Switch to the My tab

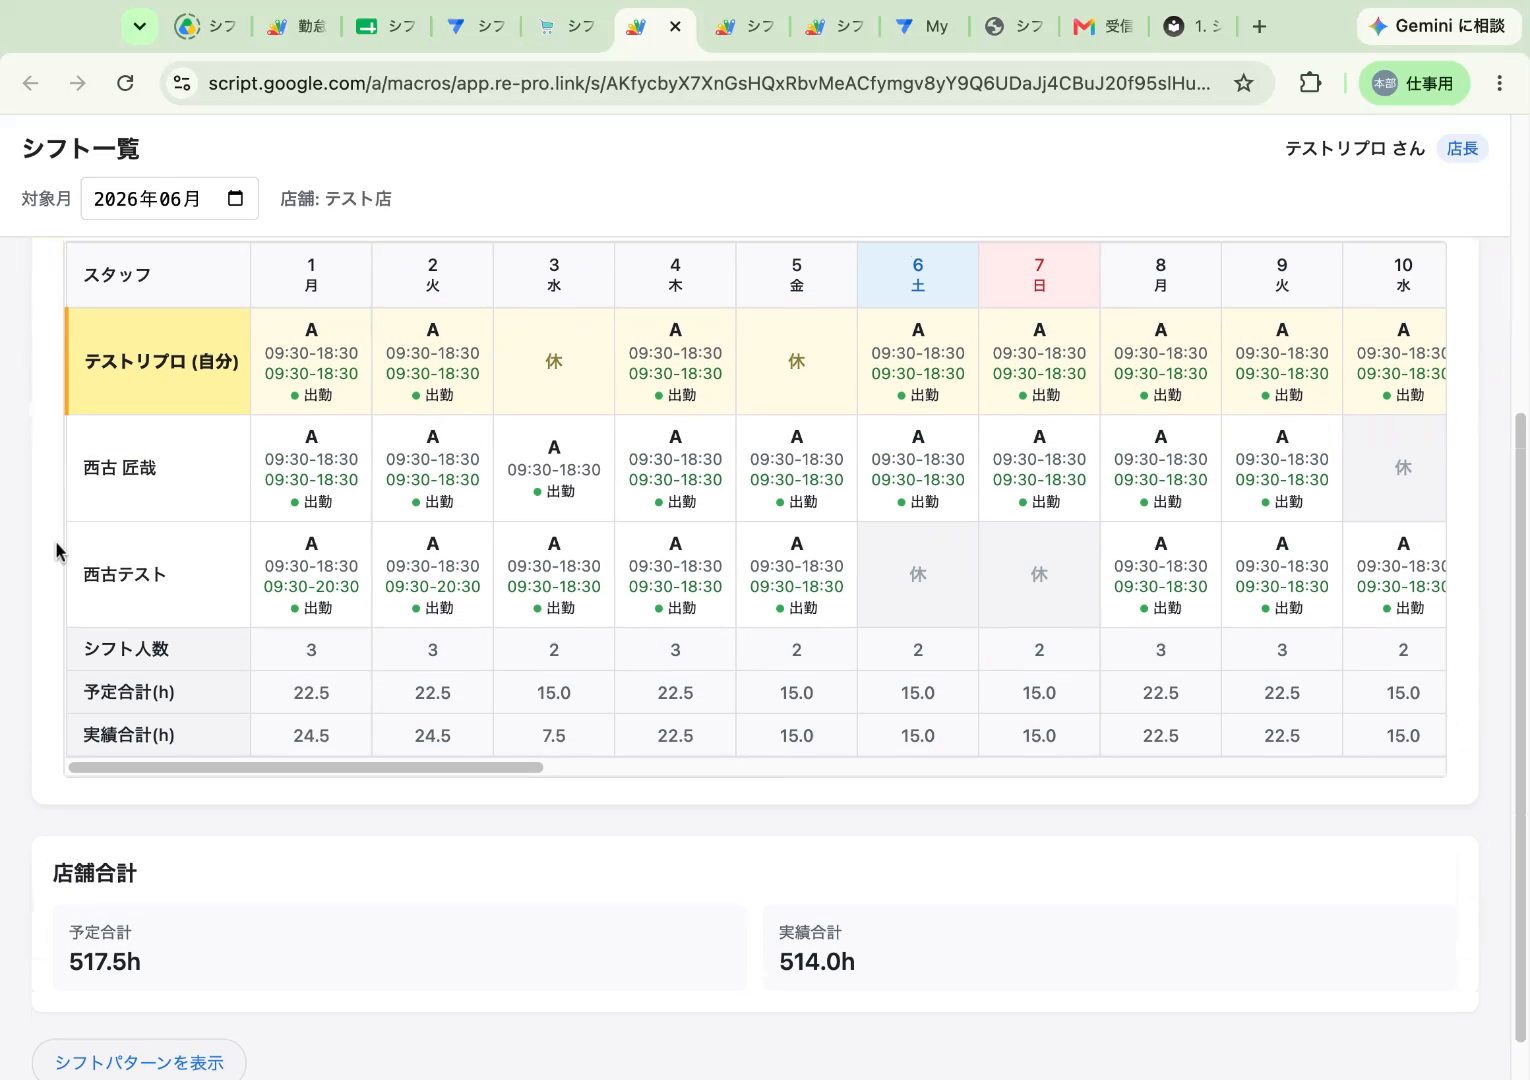click(923, 27)
